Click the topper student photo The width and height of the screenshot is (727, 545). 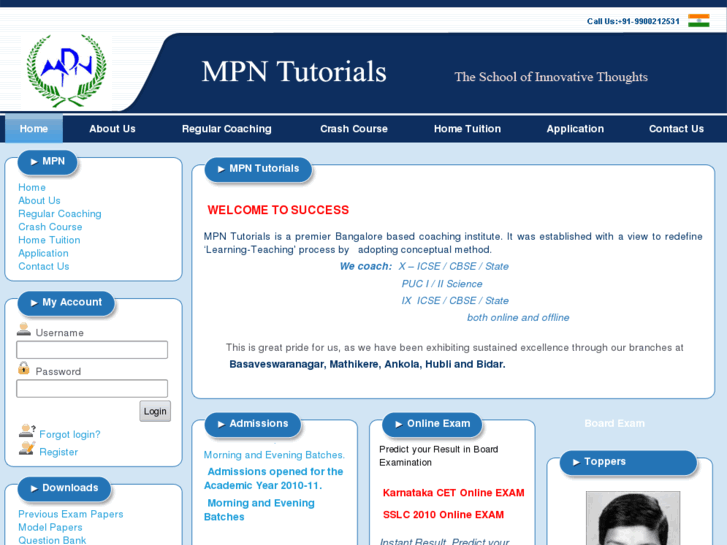(x=633, y=518)
